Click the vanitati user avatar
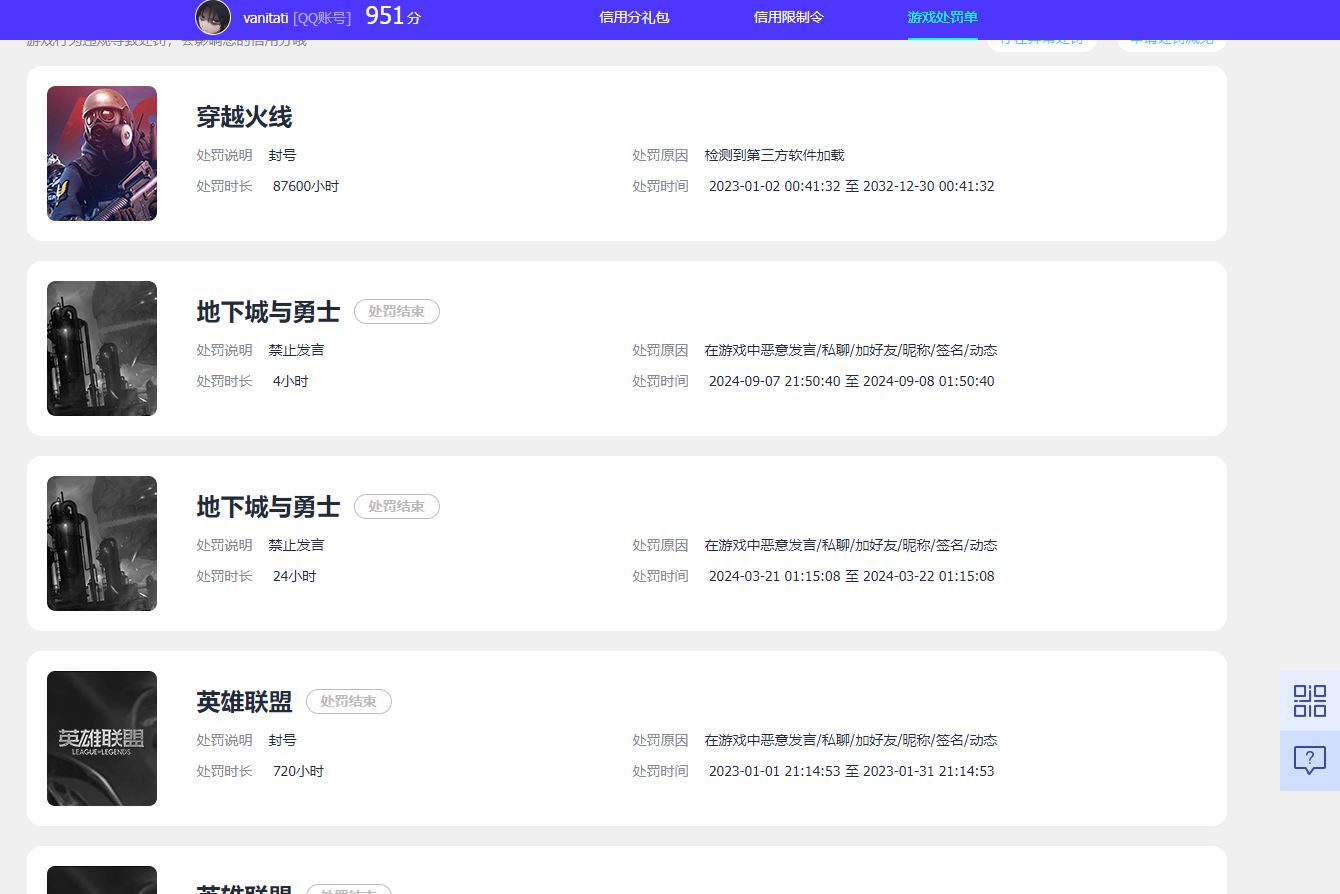 pyautogui.click(x=213, y=17)
